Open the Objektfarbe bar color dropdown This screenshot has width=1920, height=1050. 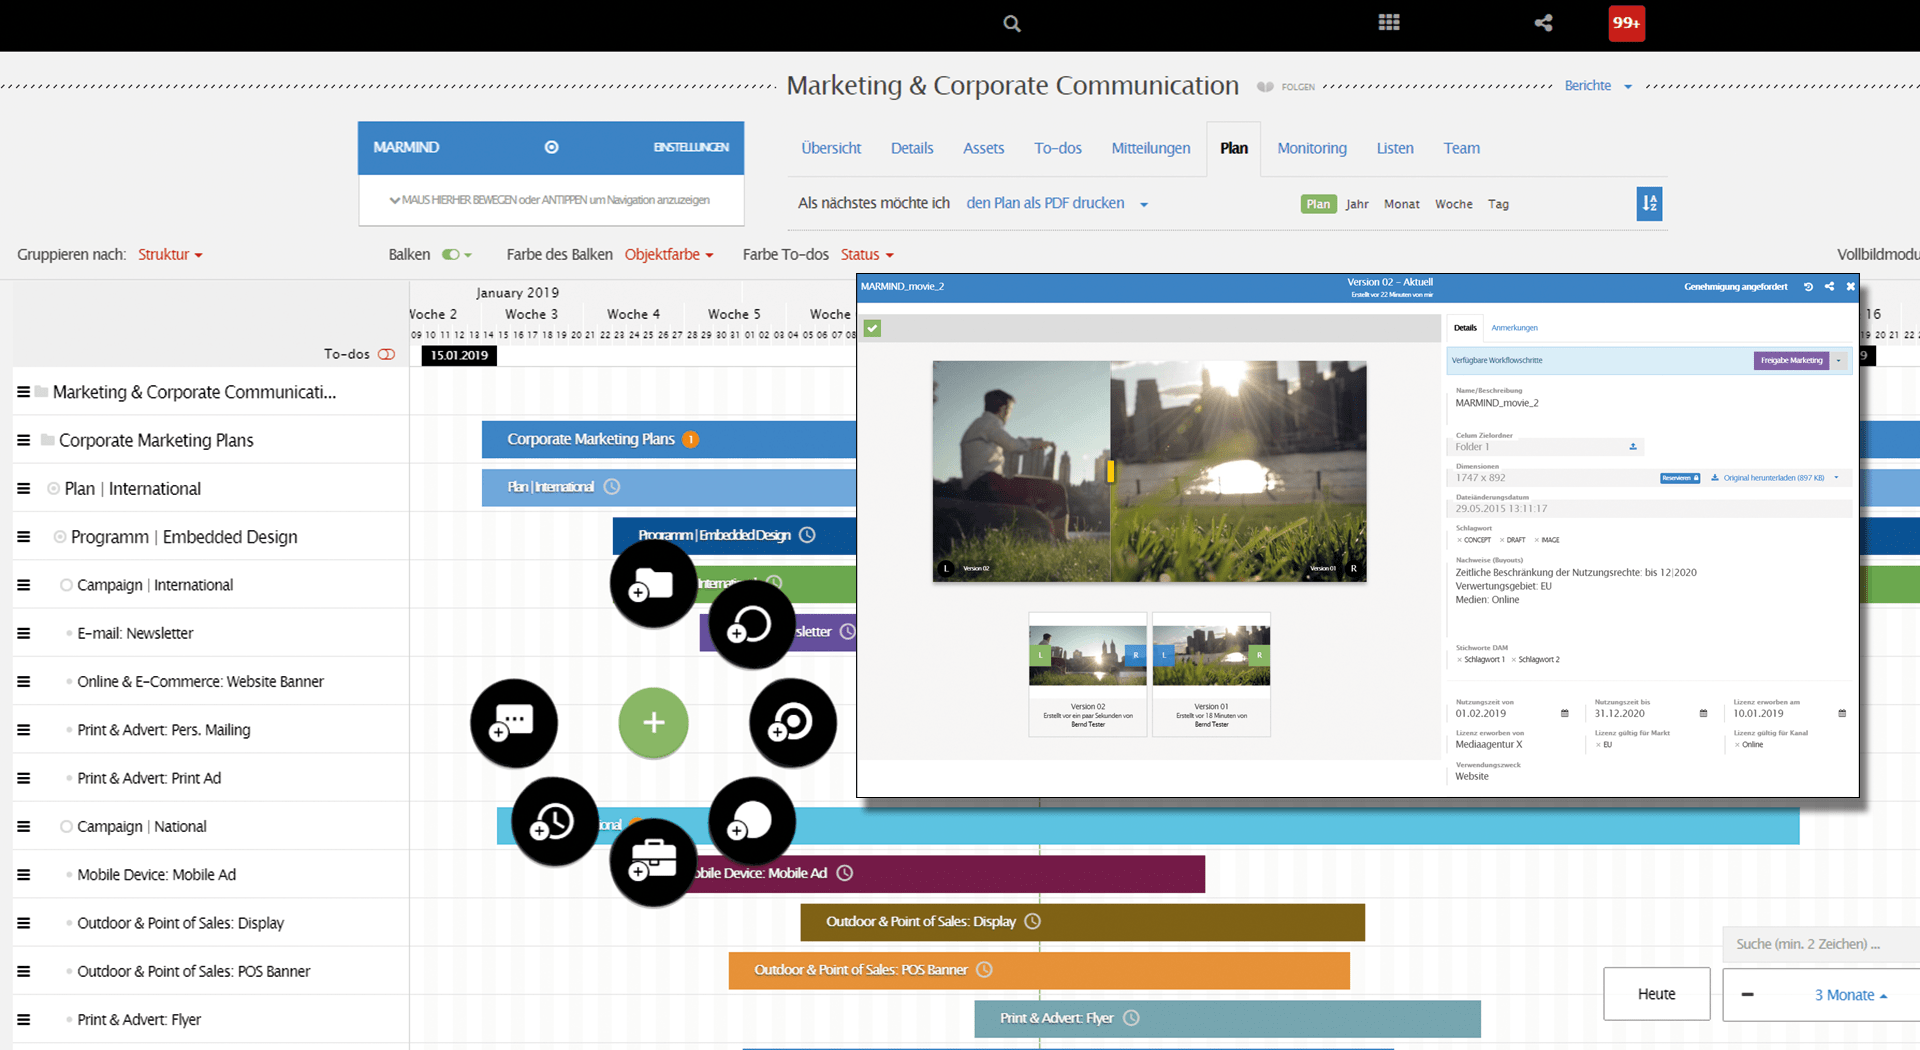tap(669, 255)
